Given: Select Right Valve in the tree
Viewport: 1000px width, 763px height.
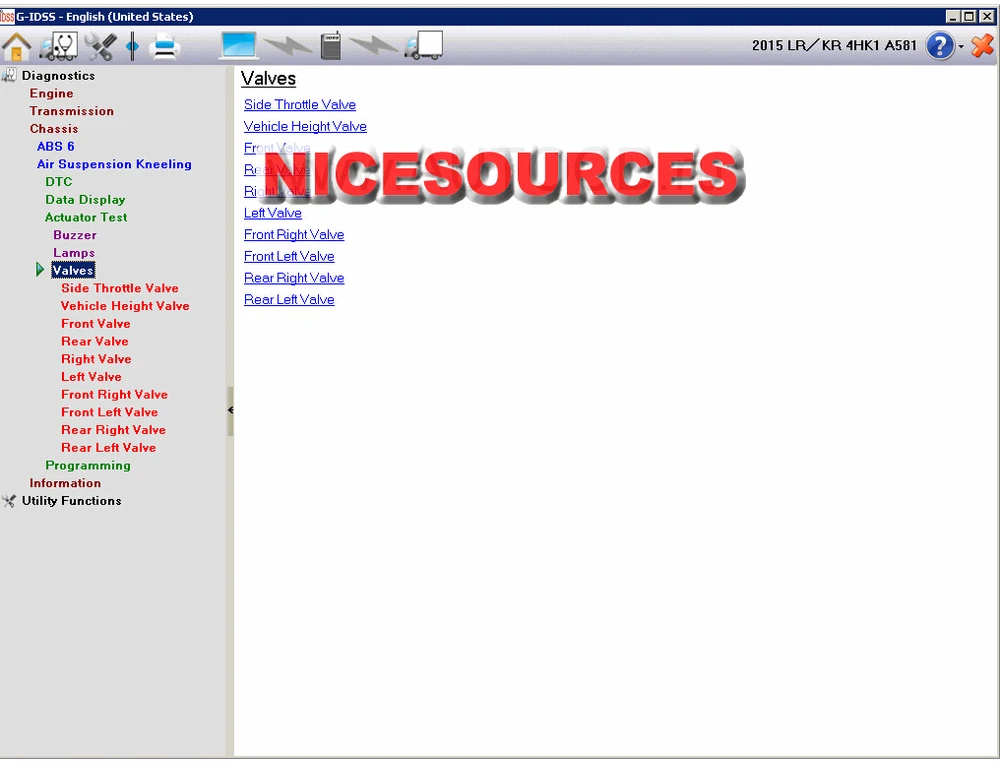Looking at the screenshot, I should [96, 359].
